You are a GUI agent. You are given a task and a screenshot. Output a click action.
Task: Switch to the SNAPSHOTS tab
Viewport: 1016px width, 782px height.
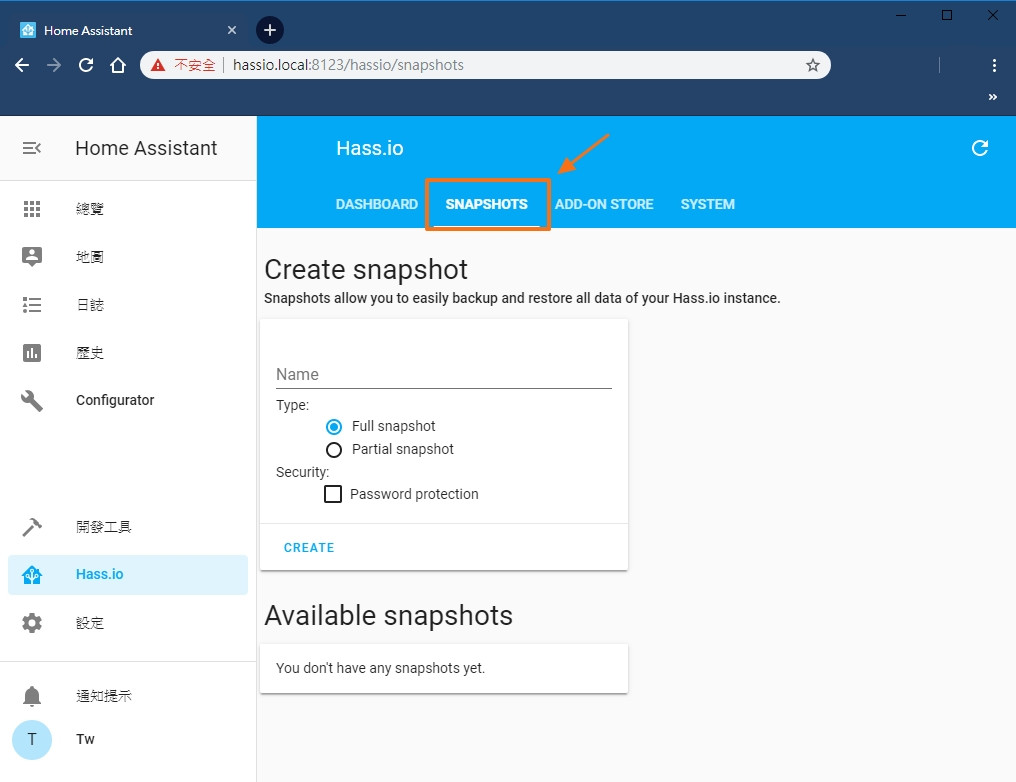click(487, 204)
